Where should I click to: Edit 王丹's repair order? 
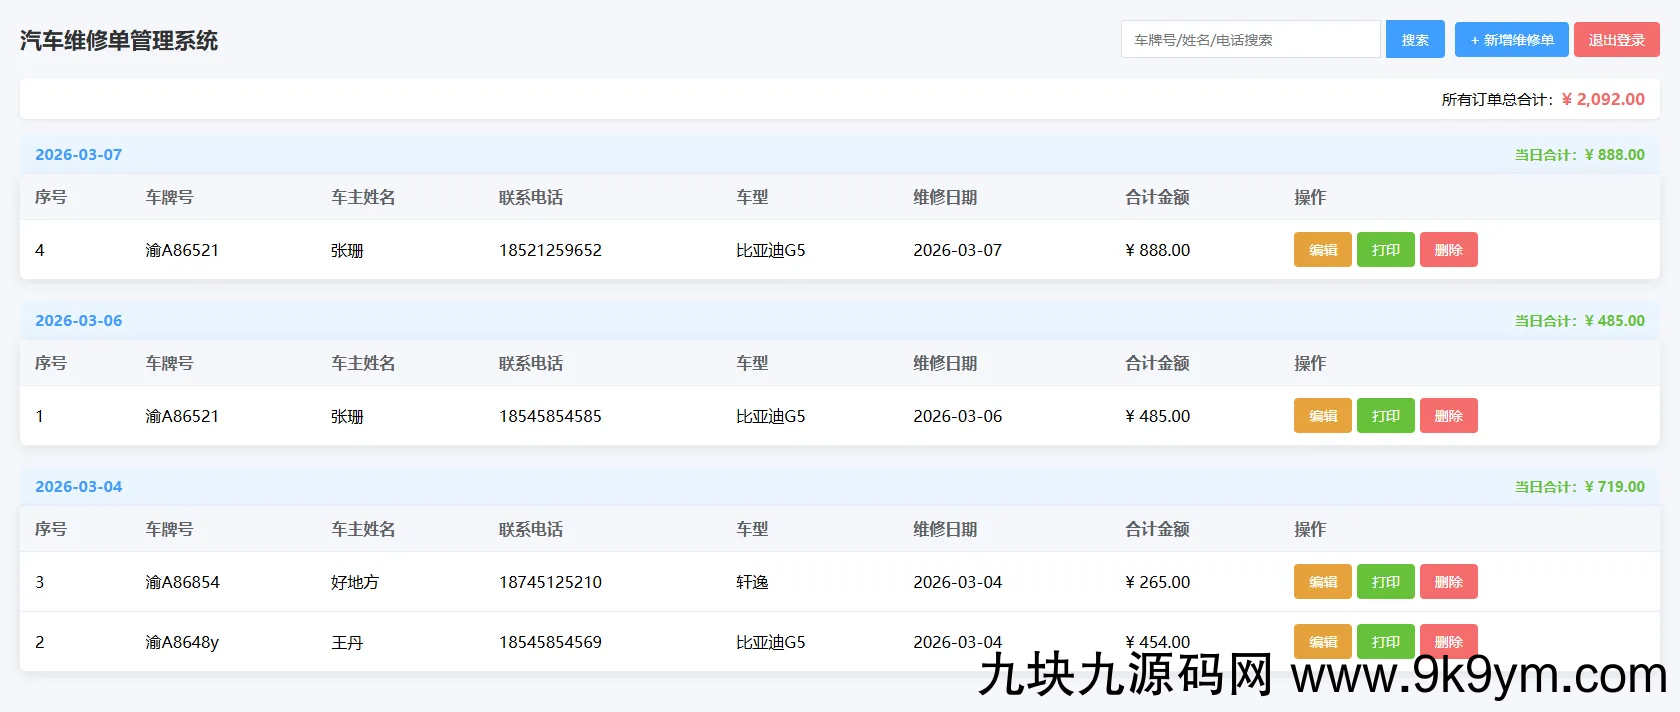click(1322, 640)
